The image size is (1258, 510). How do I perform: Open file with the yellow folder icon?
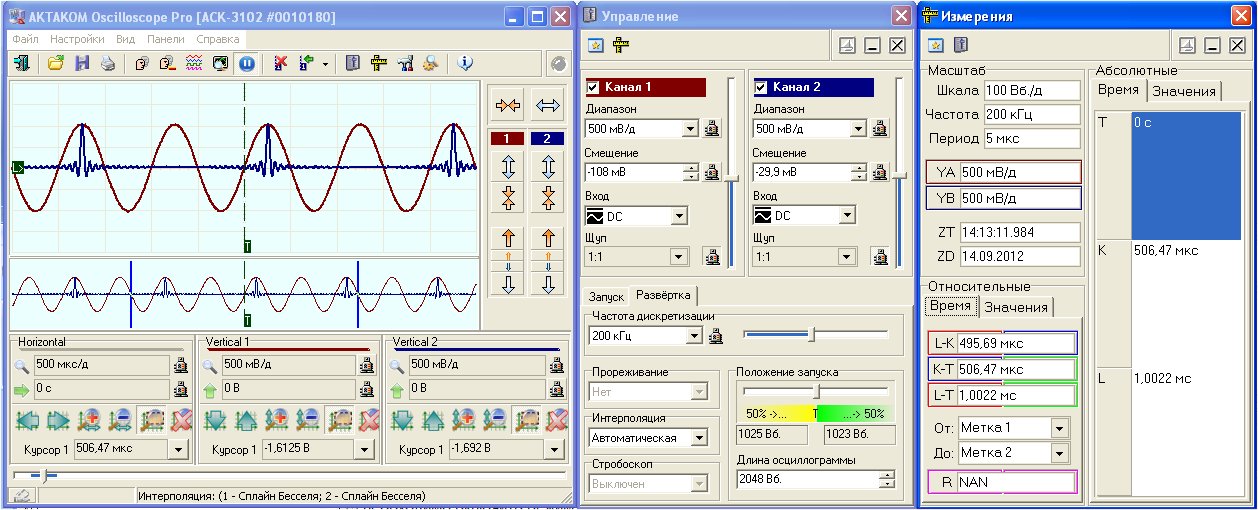click(x=56, y=63)
